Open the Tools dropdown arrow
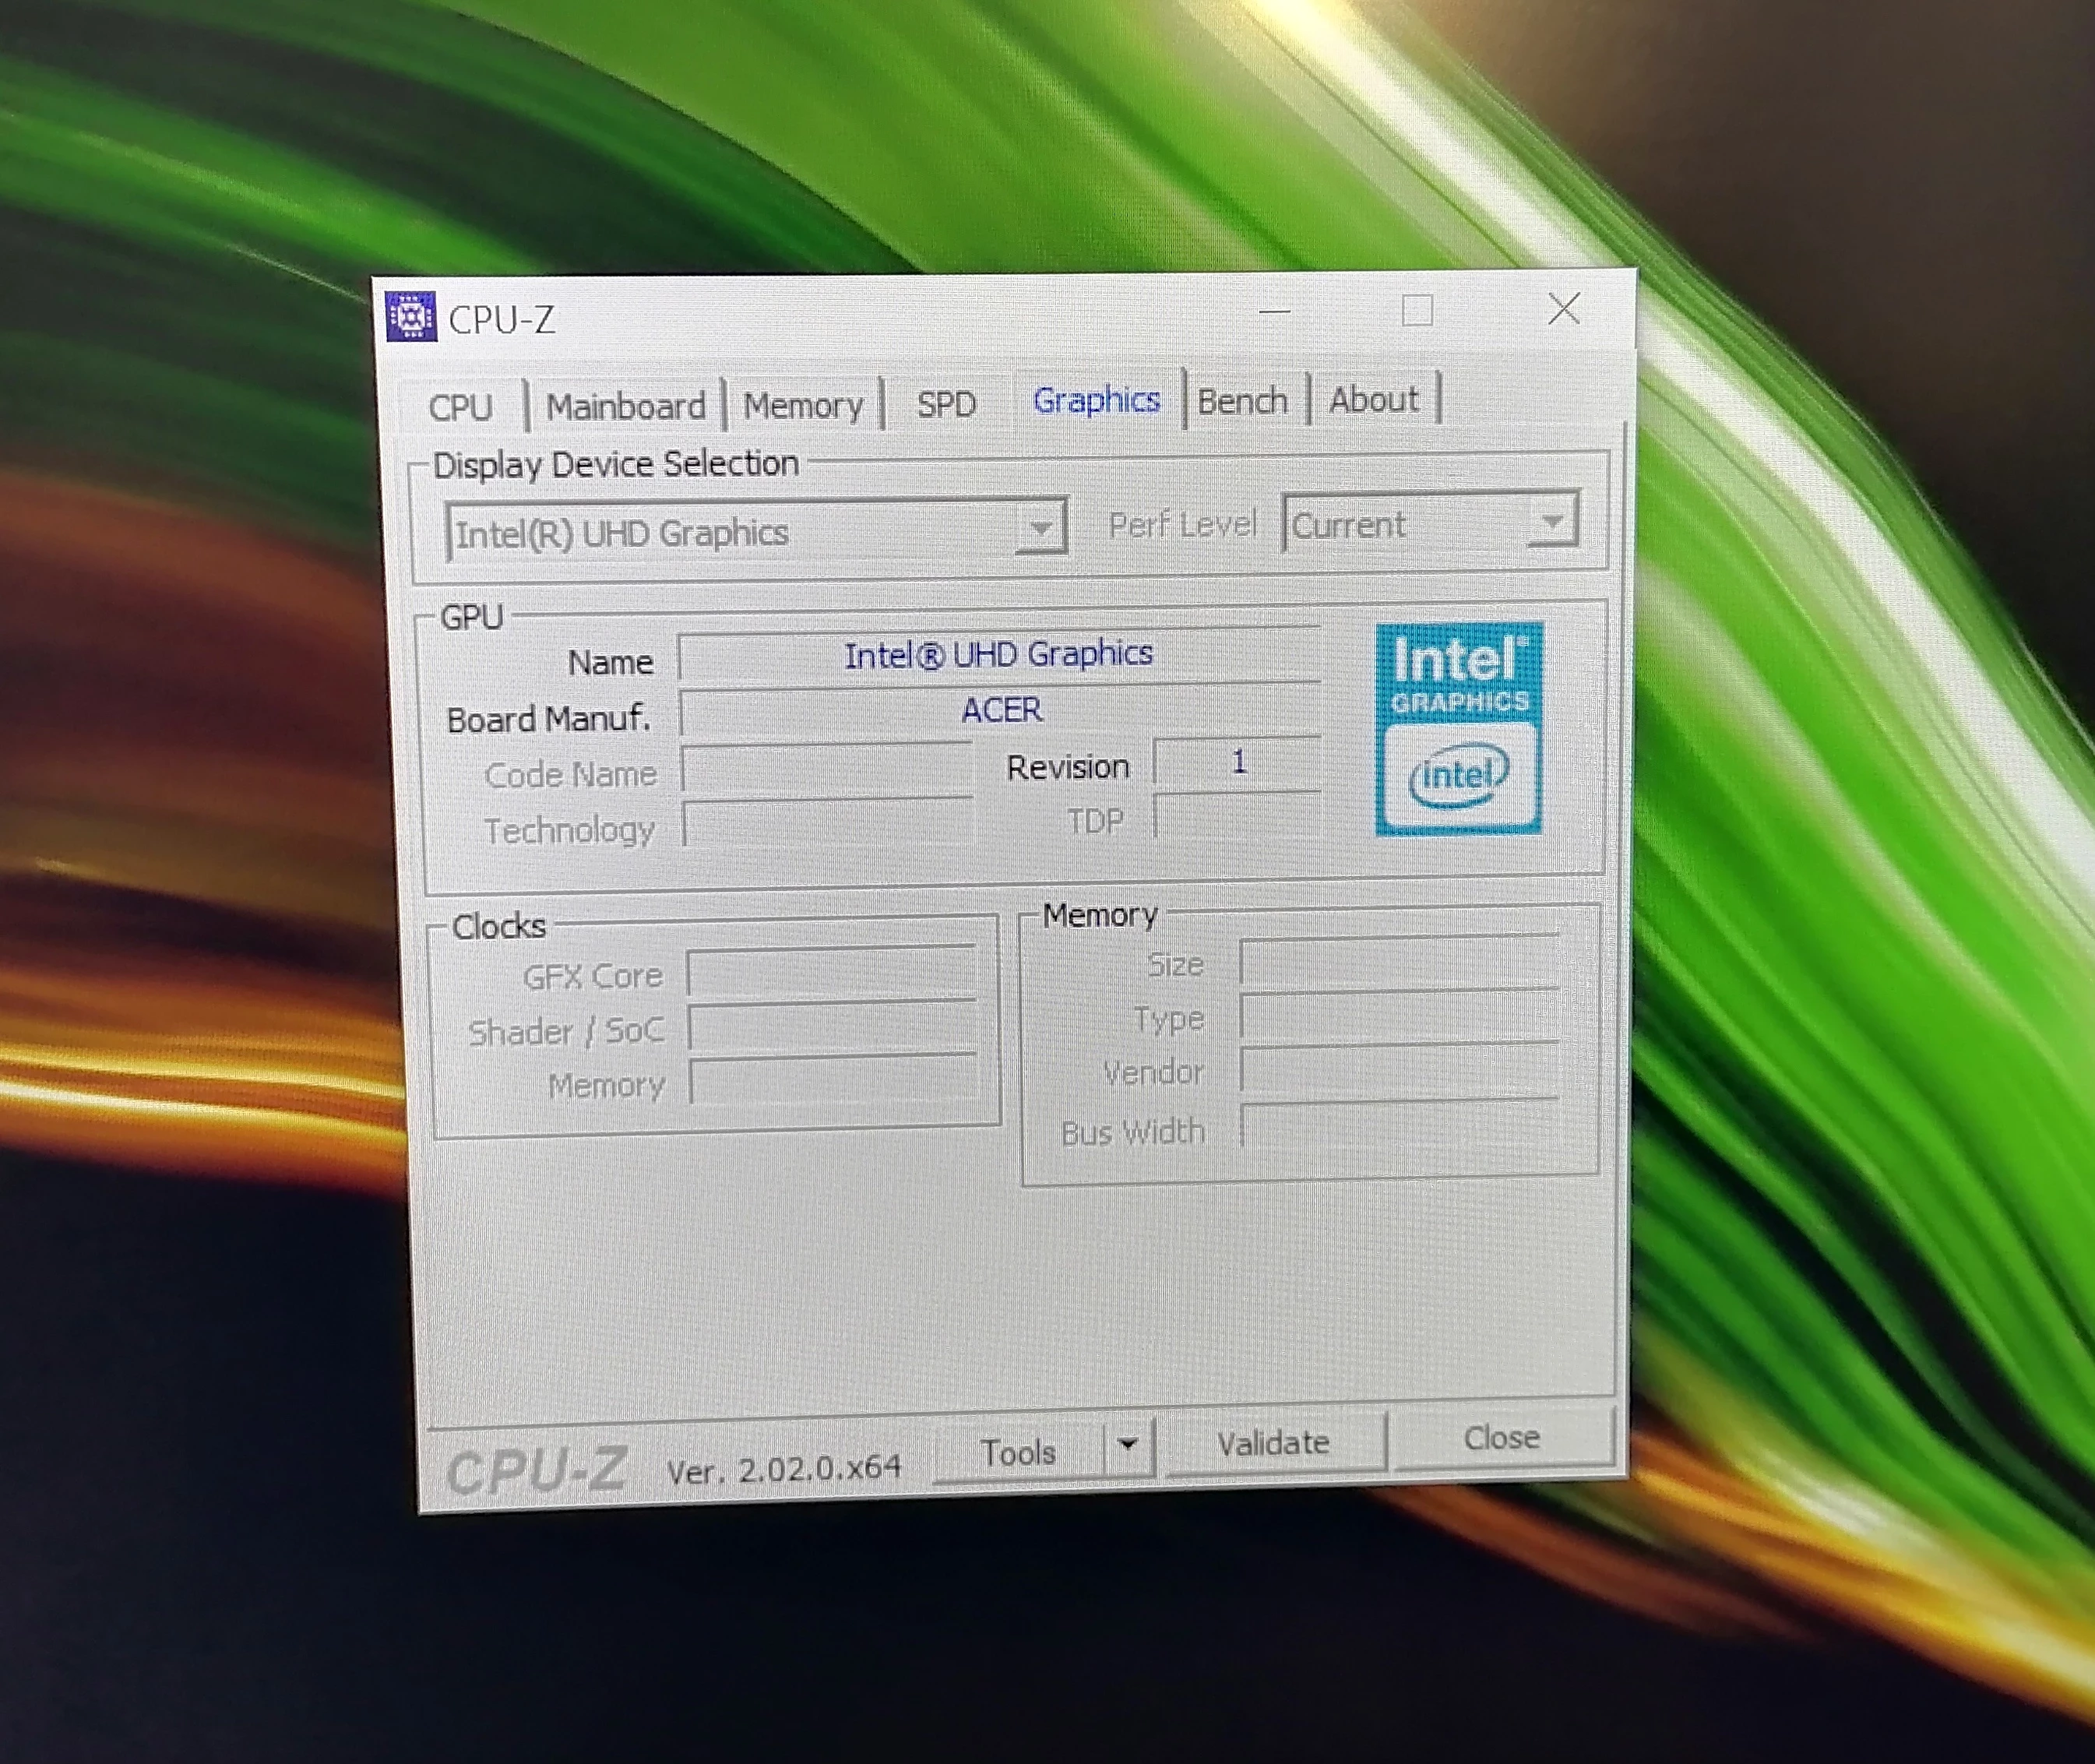Viewport: 2095px width, 1764px height. point(1128,1445)
